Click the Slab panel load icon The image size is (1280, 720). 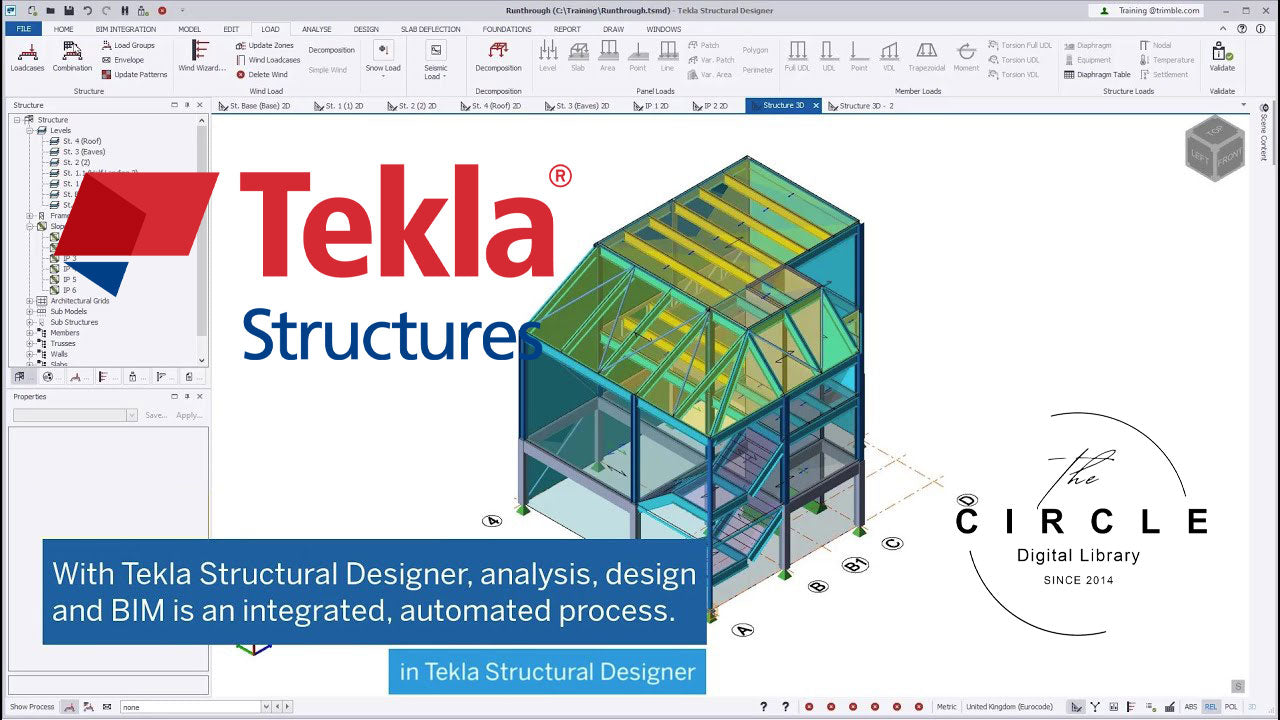tap(578, 51)
